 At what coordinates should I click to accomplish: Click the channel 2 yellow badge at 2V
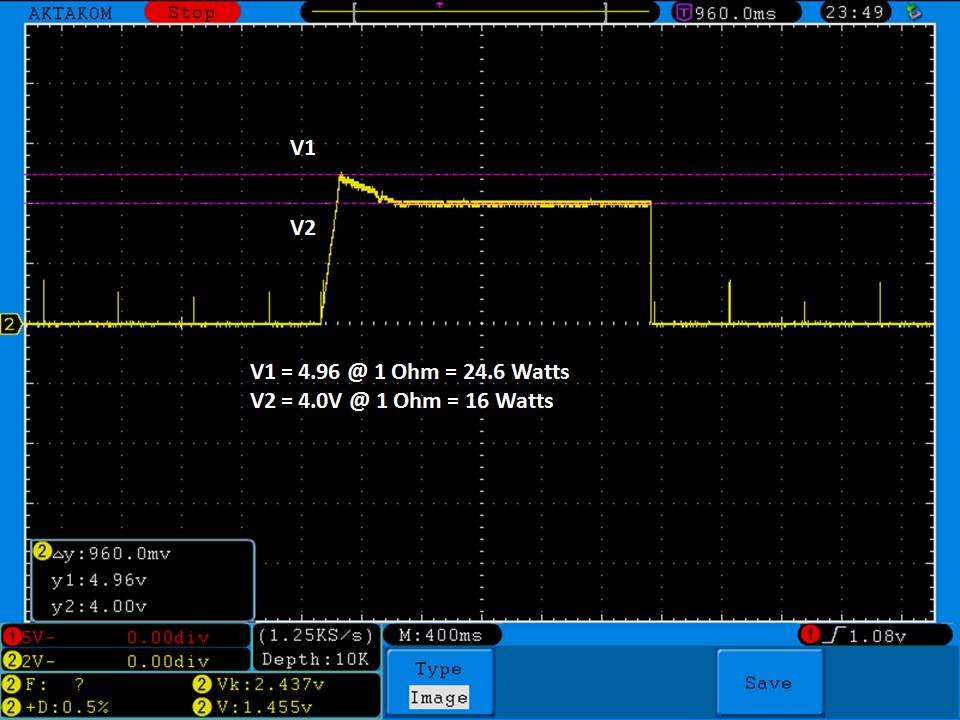11,661
